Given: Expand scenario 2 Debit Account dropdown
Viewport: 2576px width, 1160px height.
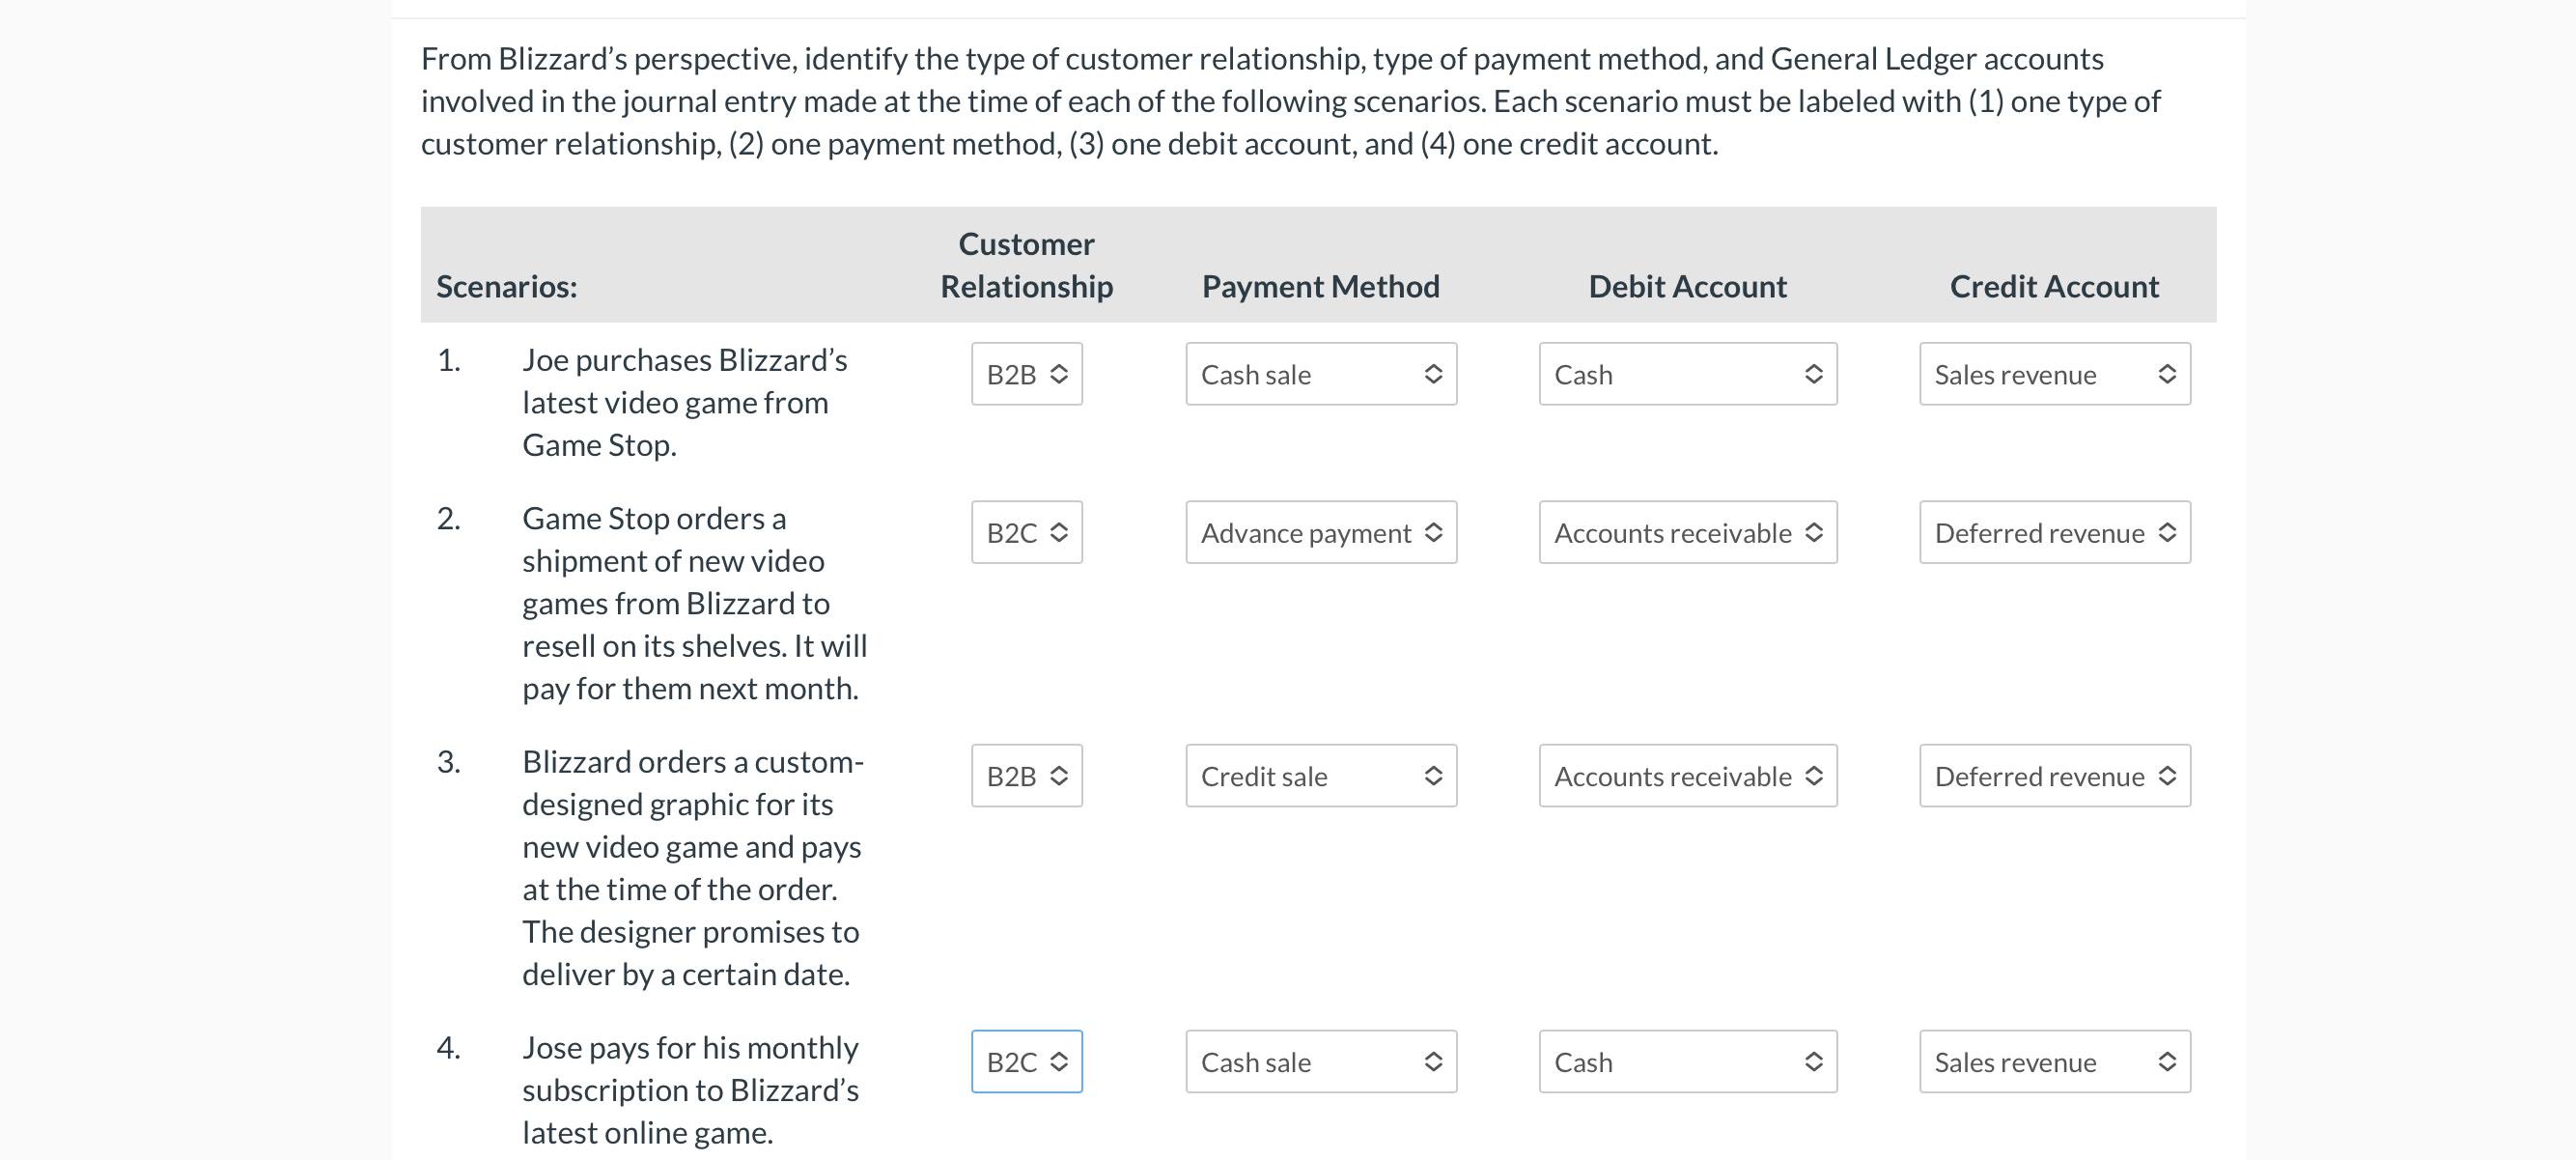Looking at the screenshot, I should 1687,532.
